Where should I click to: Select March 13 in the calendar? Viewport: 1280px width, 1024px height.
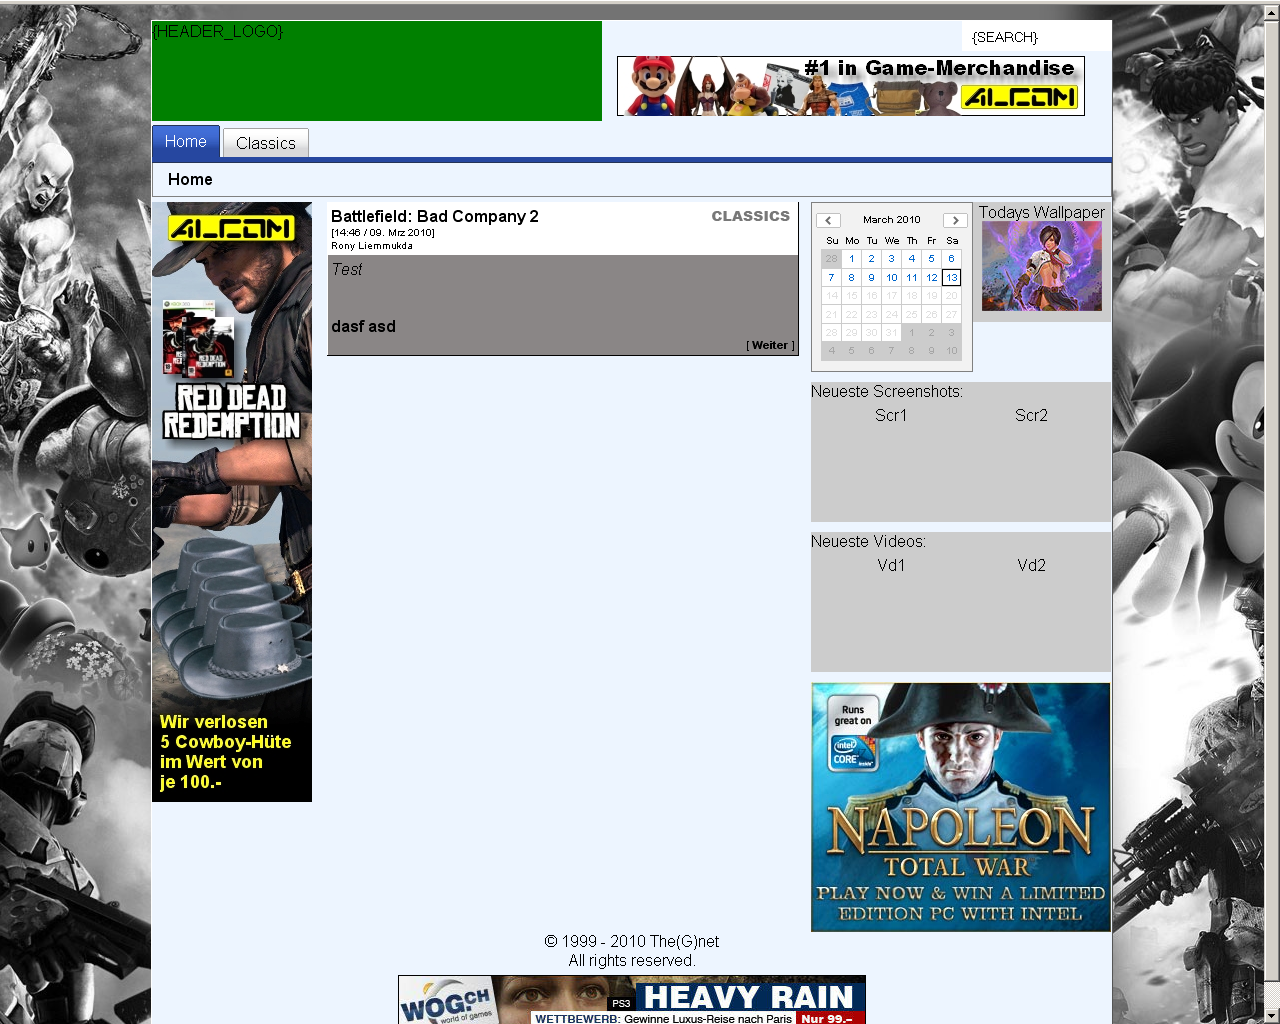951,277
